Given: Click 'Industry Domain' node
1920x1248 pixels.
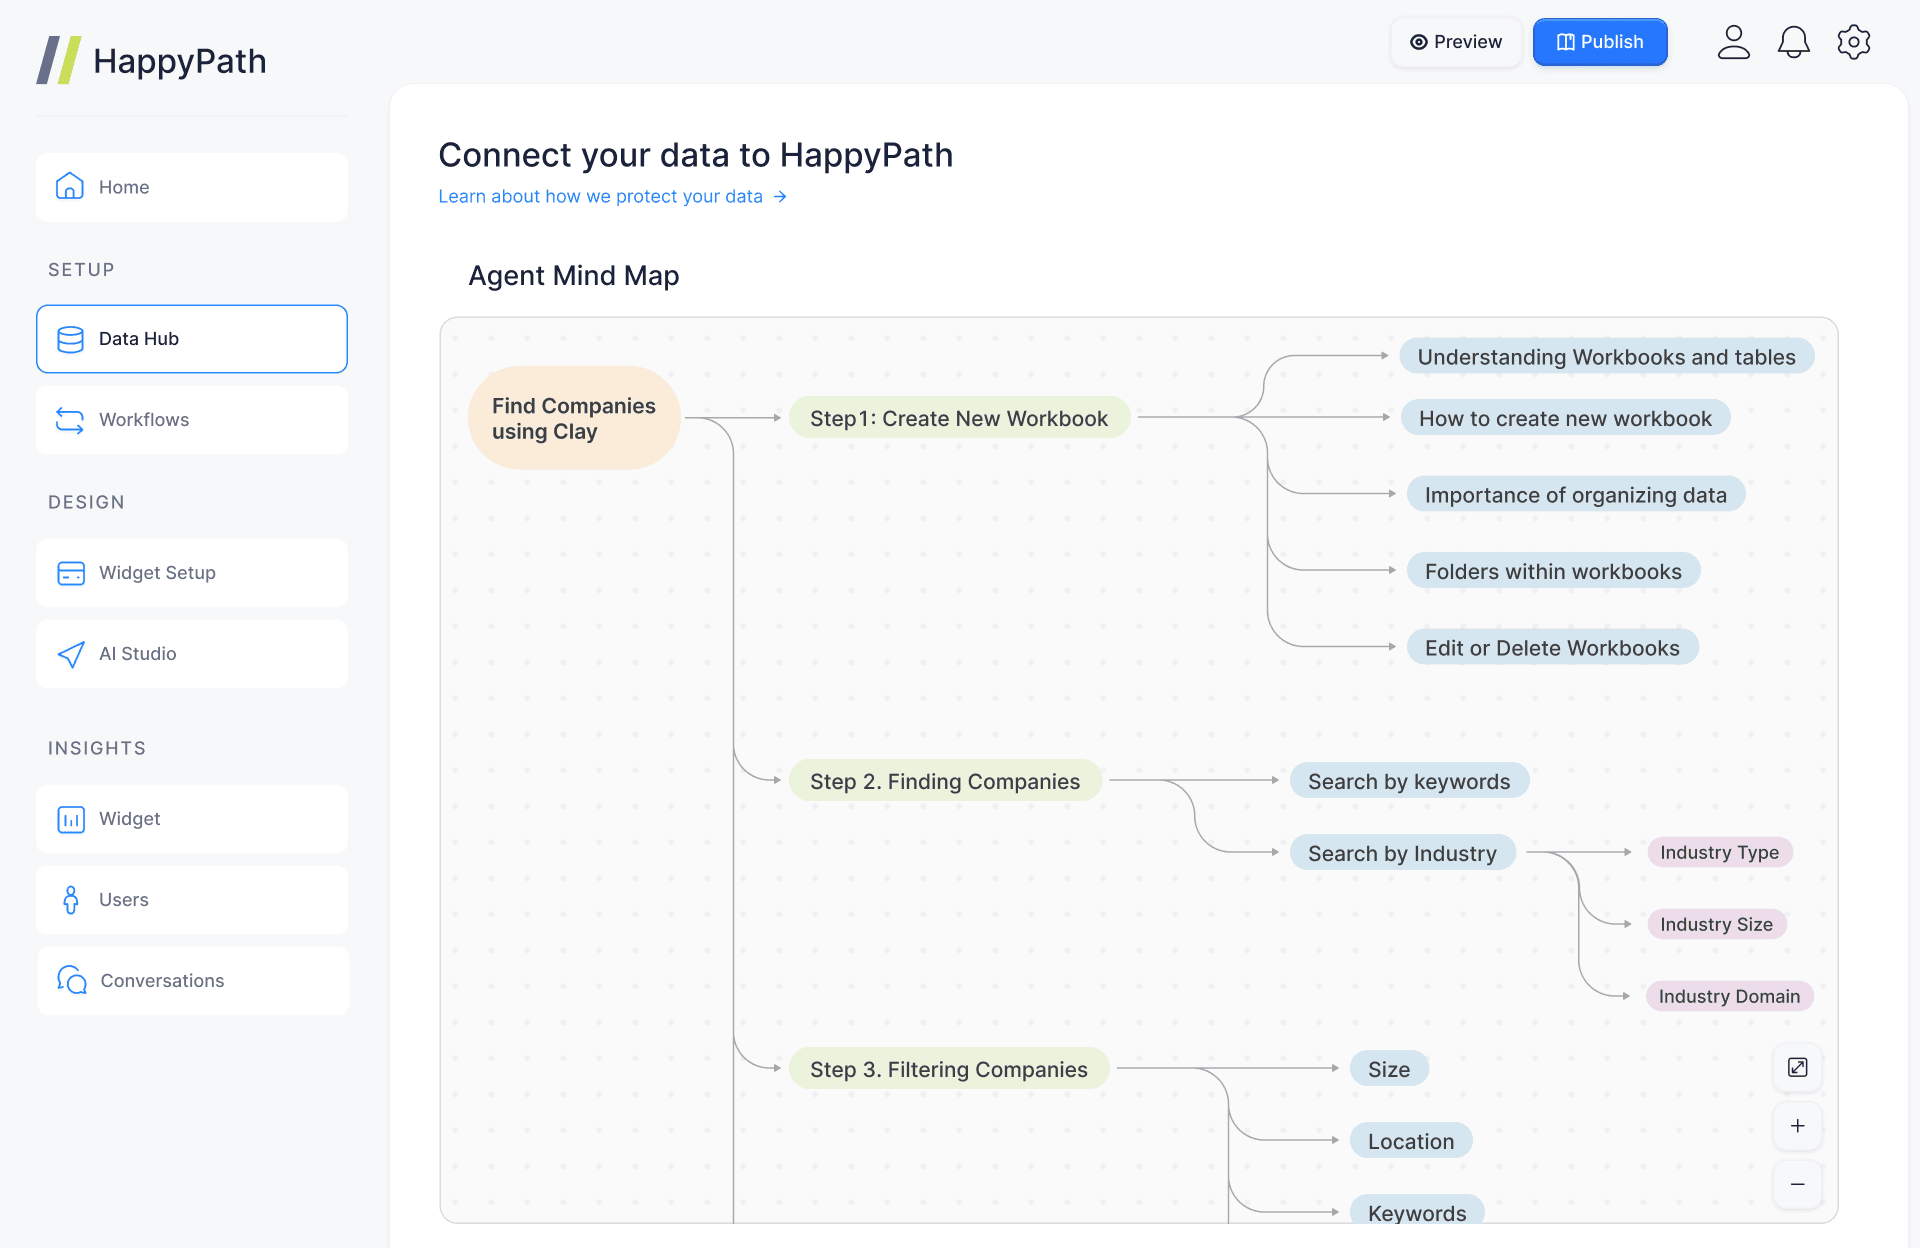Looking at the screenshot, I should point(1729,996).
